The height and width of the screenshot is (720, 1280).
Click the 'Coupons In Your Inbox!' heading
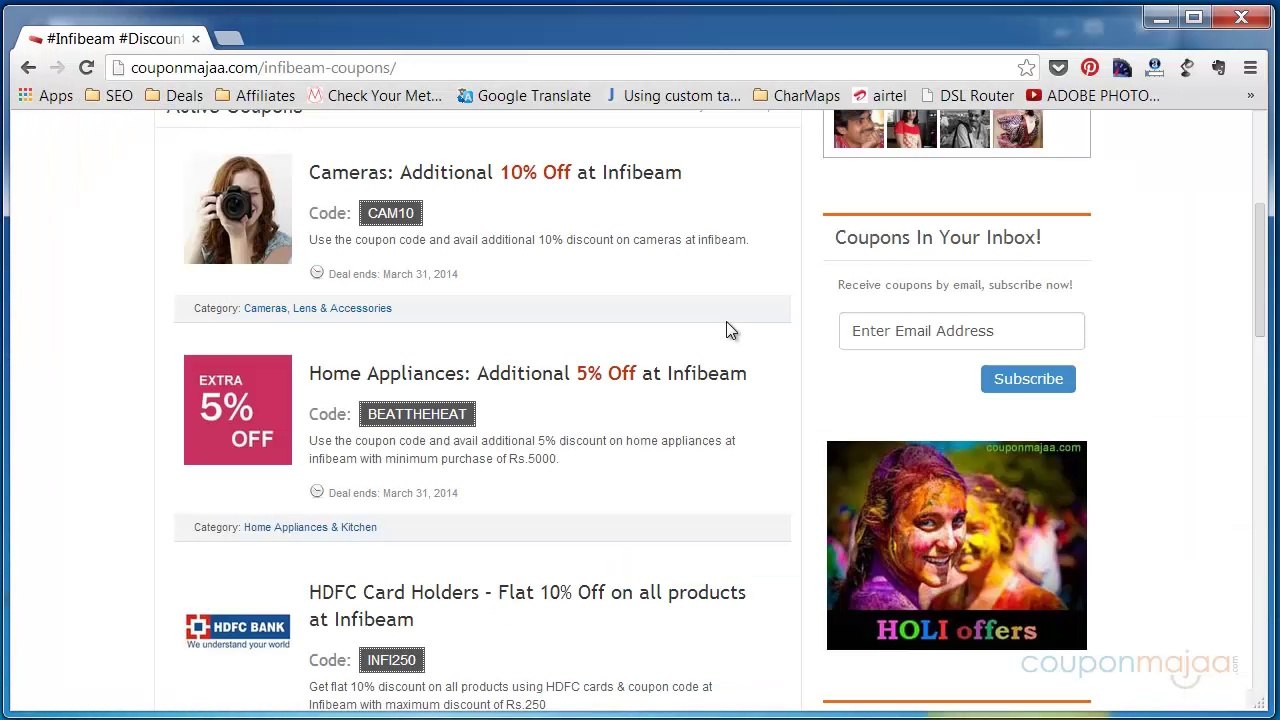tap(938, 237)
